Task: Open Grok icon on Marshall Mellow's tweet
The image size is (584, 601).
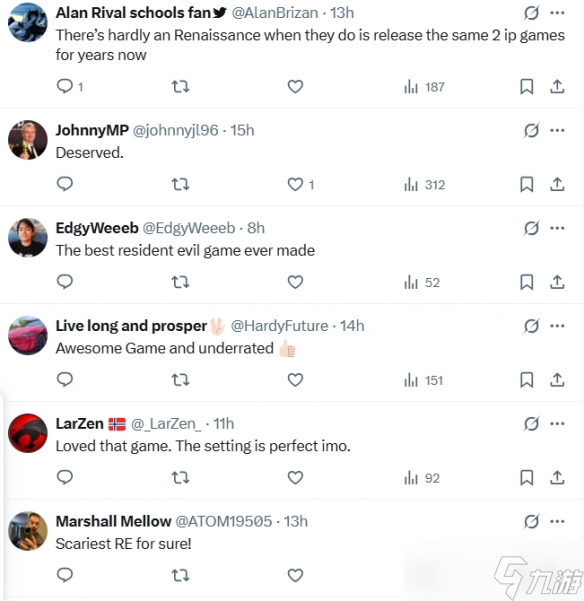Action: tap(532, 522)
